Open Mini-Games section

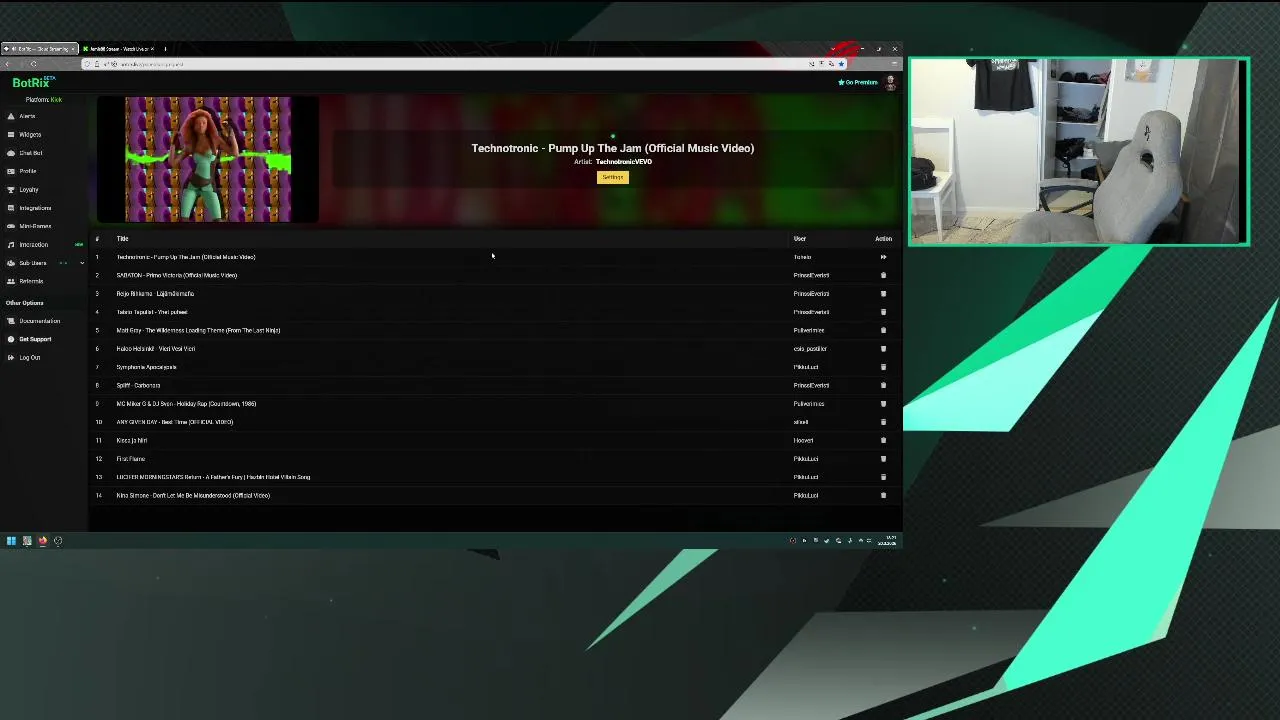pyautogui.click(x=34, y=226)
